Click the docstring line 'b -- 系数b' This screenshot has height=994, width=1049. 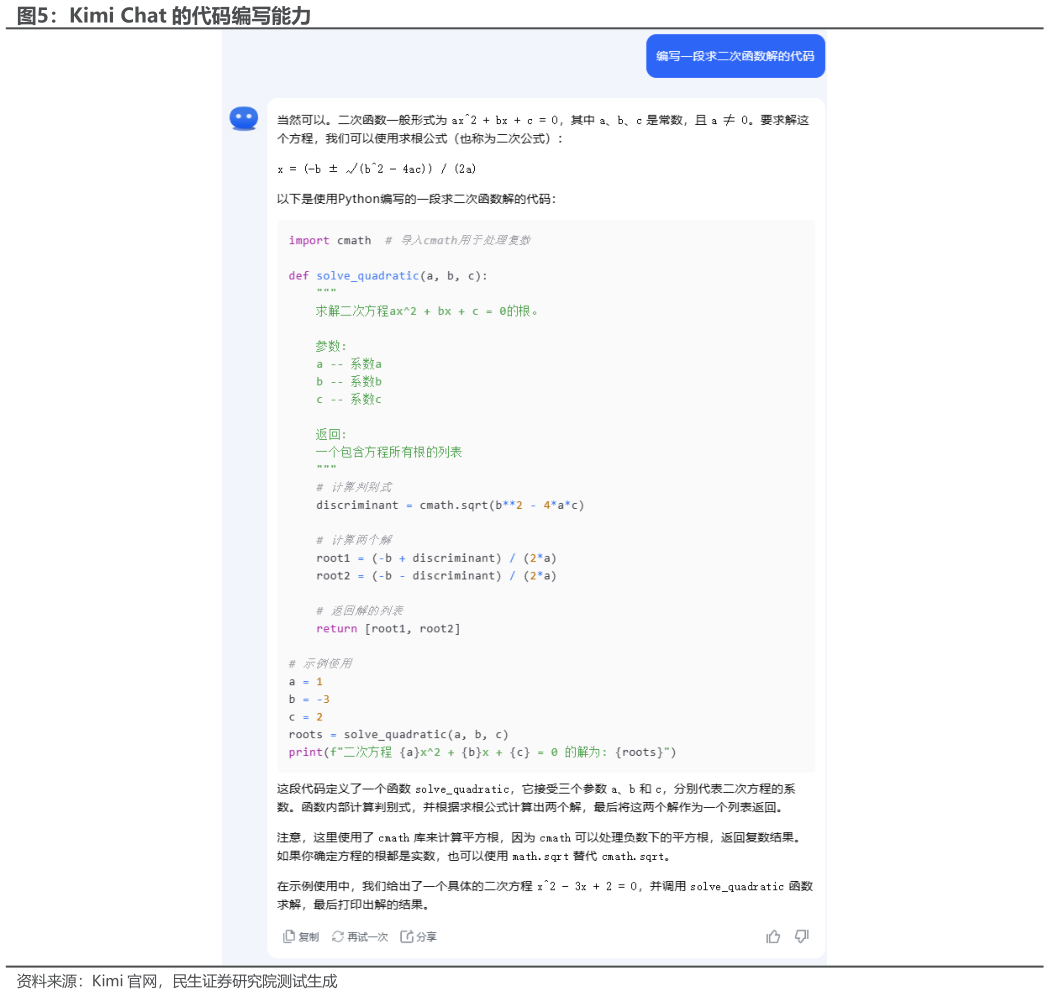coord(349,381)
